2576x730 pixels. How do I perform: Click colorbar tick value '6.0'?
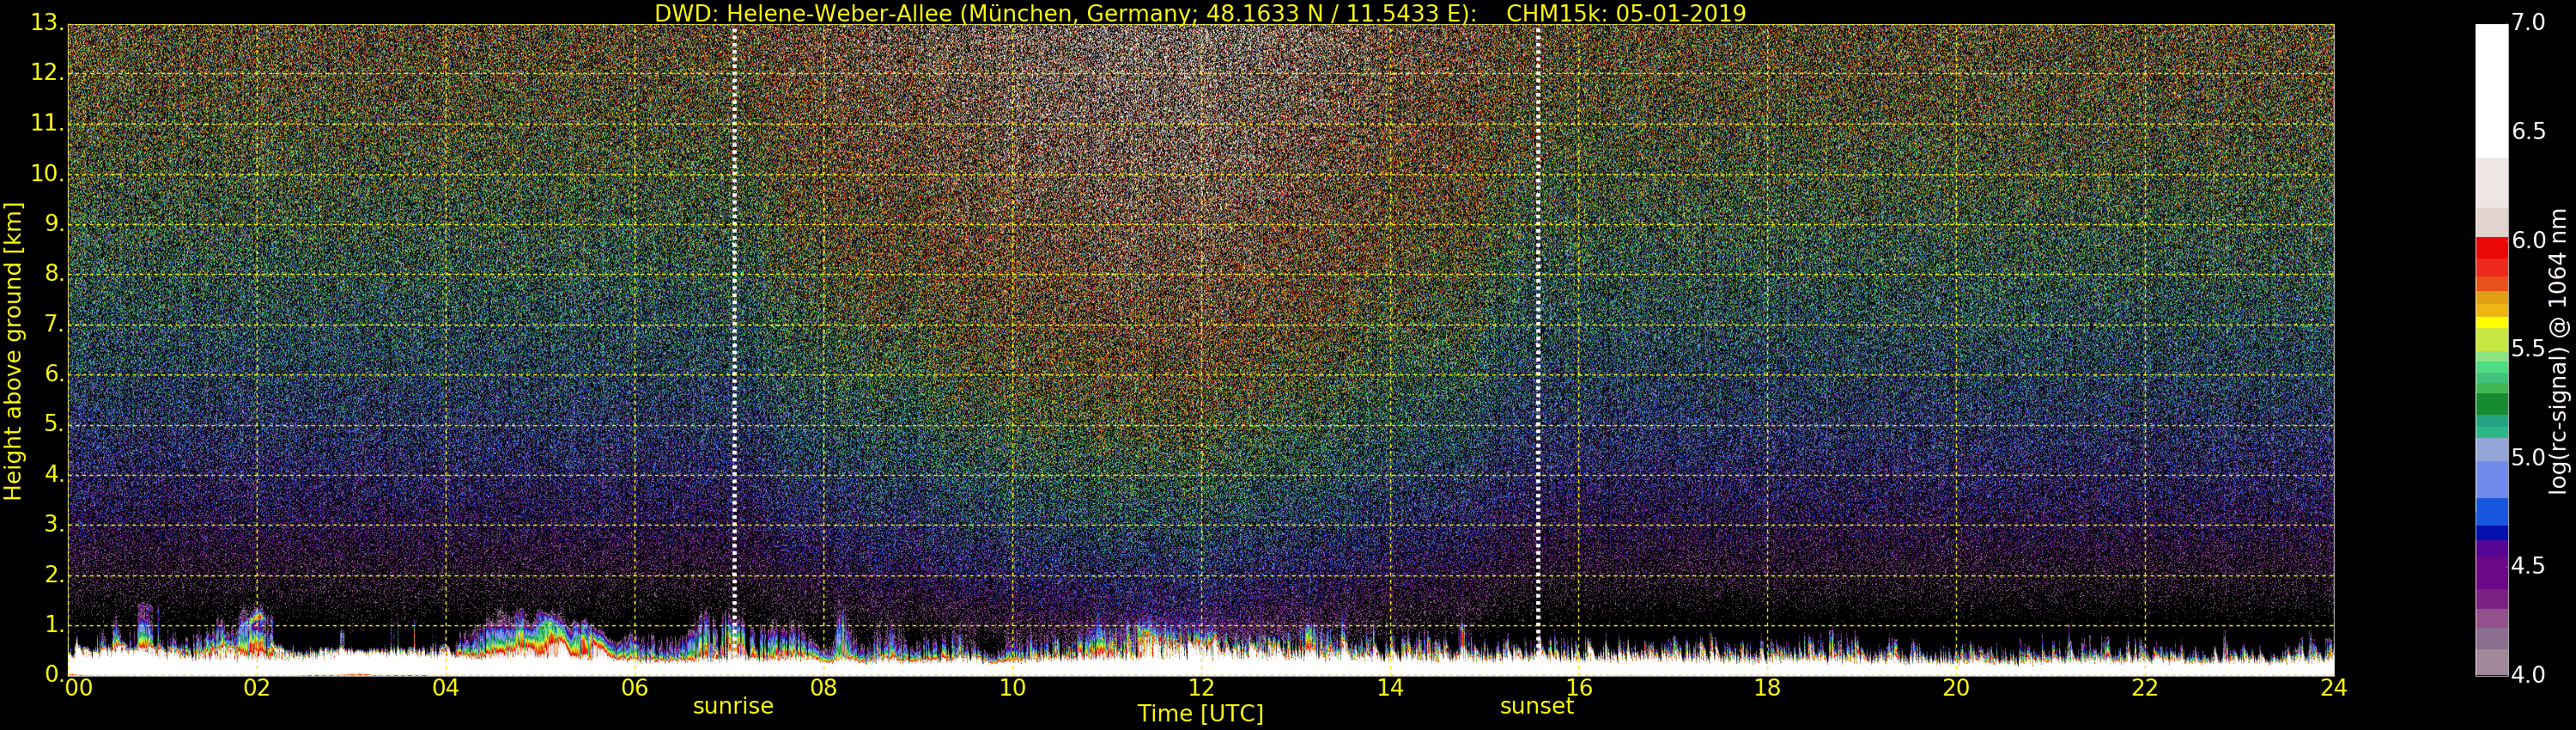pos(2528,240)
